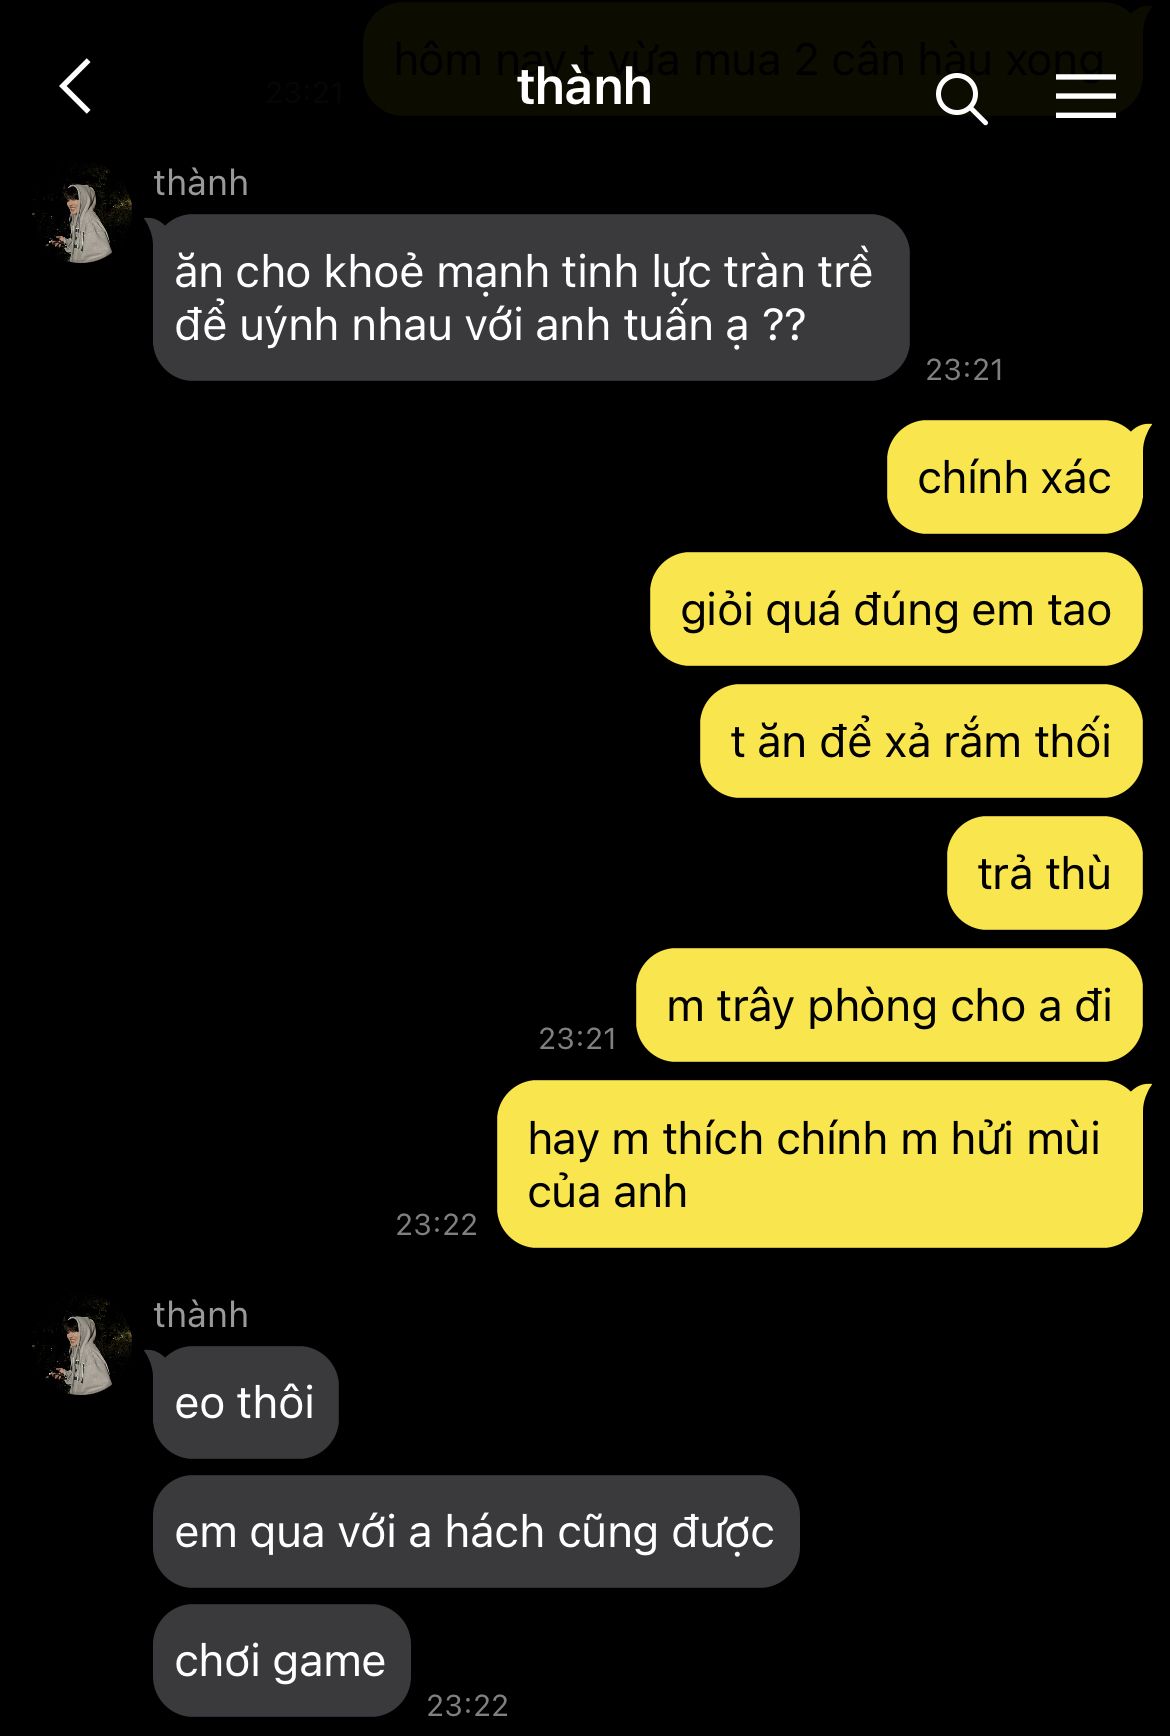
Task: Select the "ăn cho khoẻ mạnh" message bubble
Action: [x=531, y=298]
